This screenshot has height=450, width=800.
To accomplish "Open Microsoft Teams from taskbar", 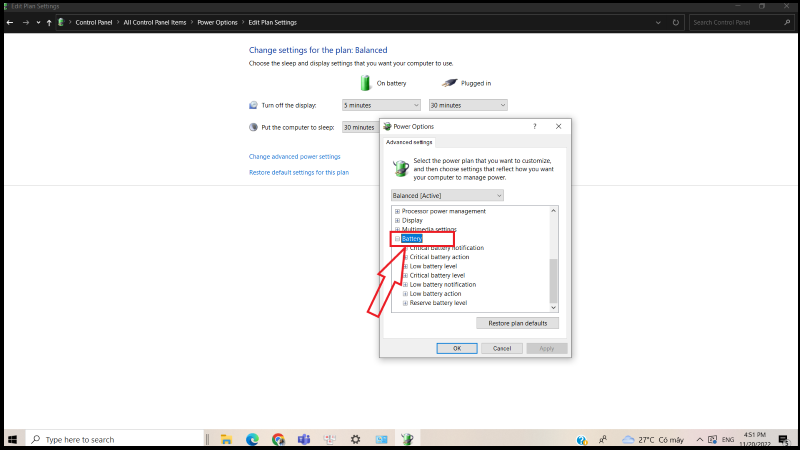I will click(x=304, y=439).
